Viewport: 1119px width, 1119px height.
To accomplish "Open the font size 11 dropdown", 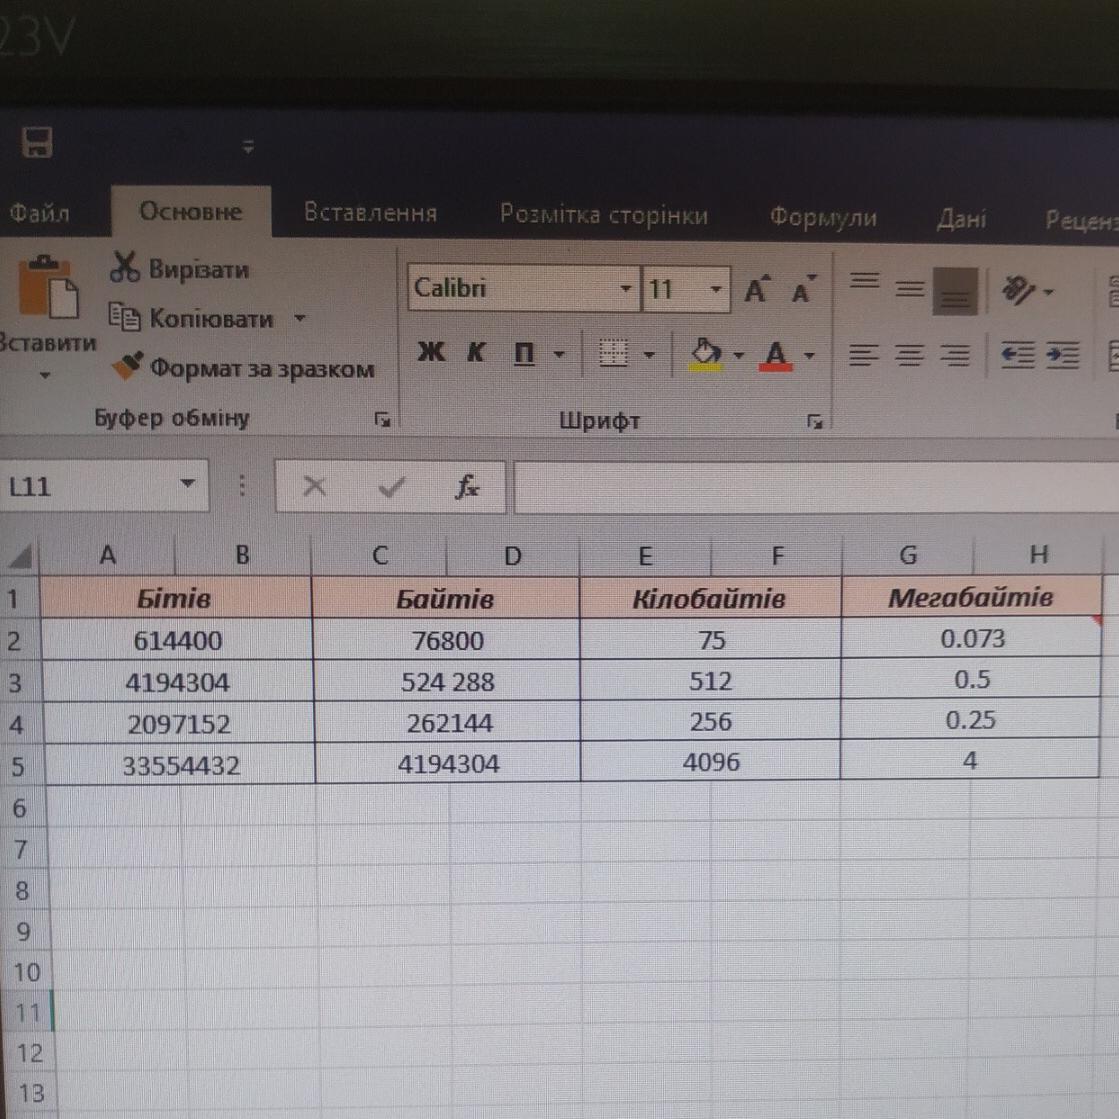I will [x=715, y=290].
